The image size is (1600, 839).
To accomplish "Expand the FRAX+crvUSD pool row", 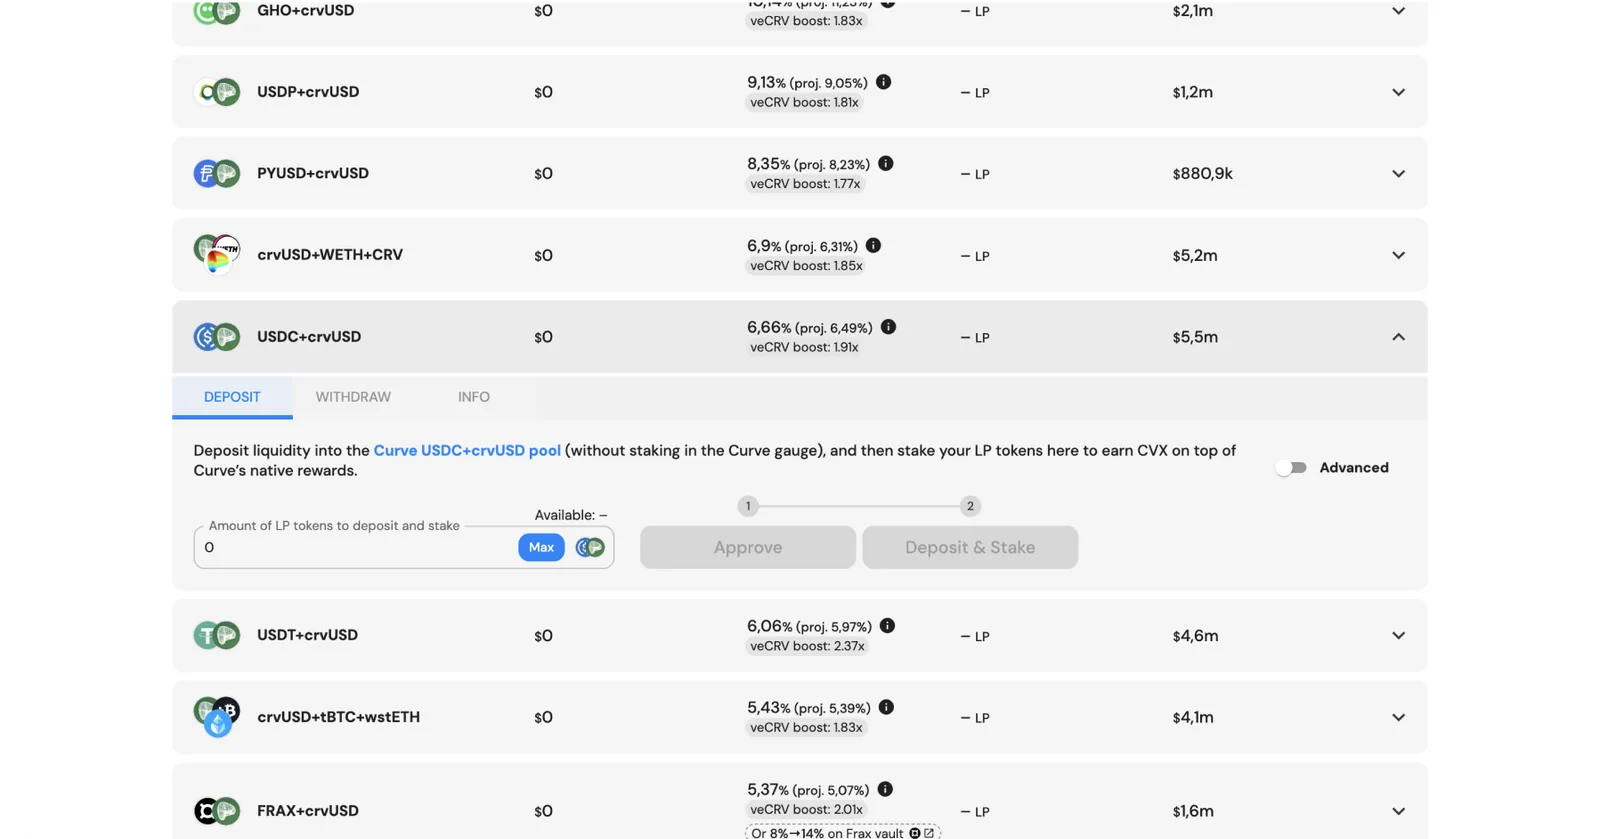I will point(1398,811).
